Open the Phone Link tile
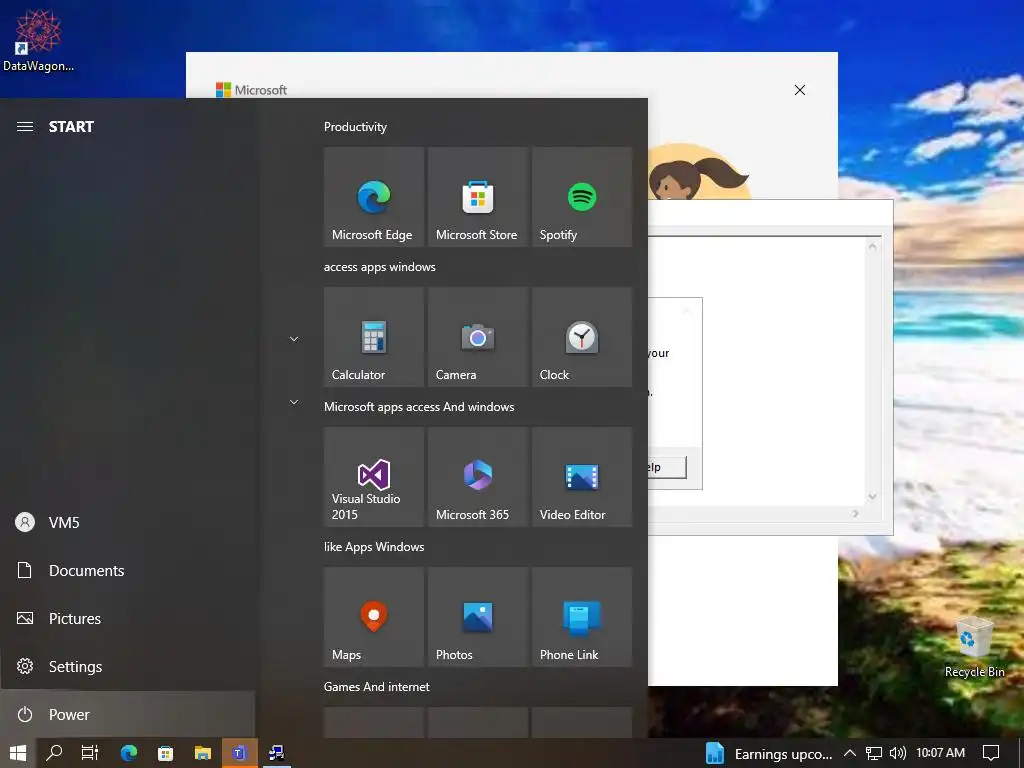This screenshot has height=768, width=1024. pyautogui.click(x=582, y=617)
